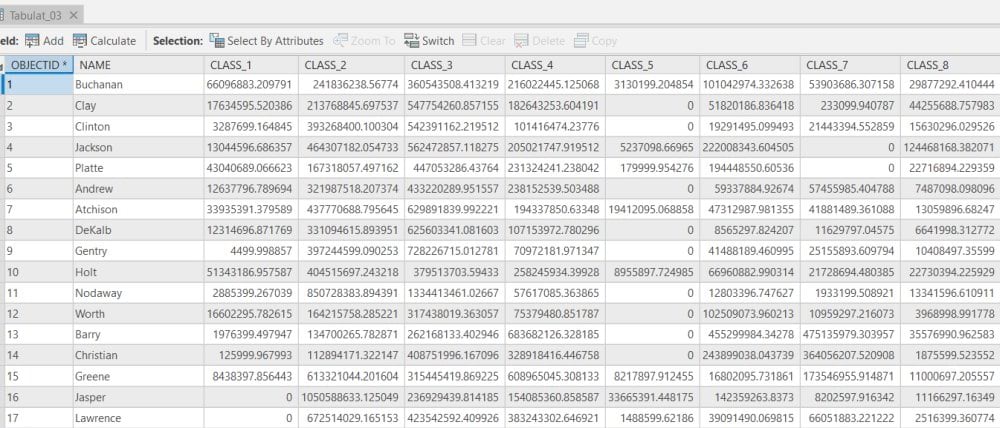Click the Jasper name cell
1000x428 pixels.
[140, 397]
